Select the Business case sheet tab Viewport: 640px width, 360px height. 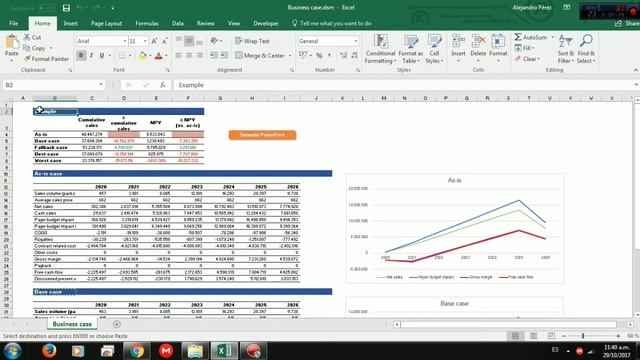coord(72,324)
